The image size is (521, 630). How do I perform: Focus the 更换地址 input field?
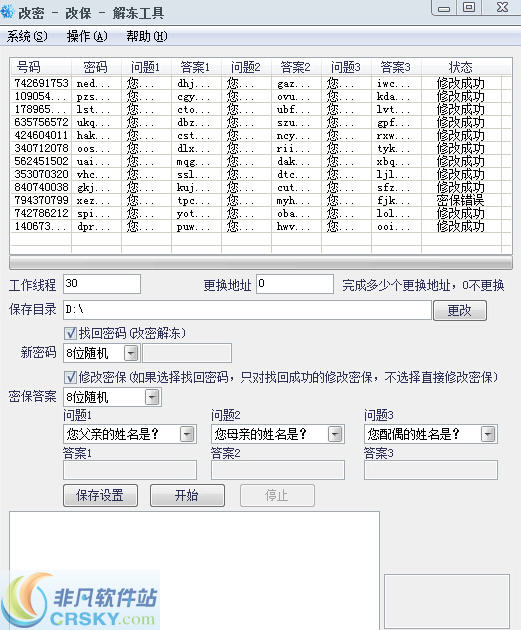[295, 284]
